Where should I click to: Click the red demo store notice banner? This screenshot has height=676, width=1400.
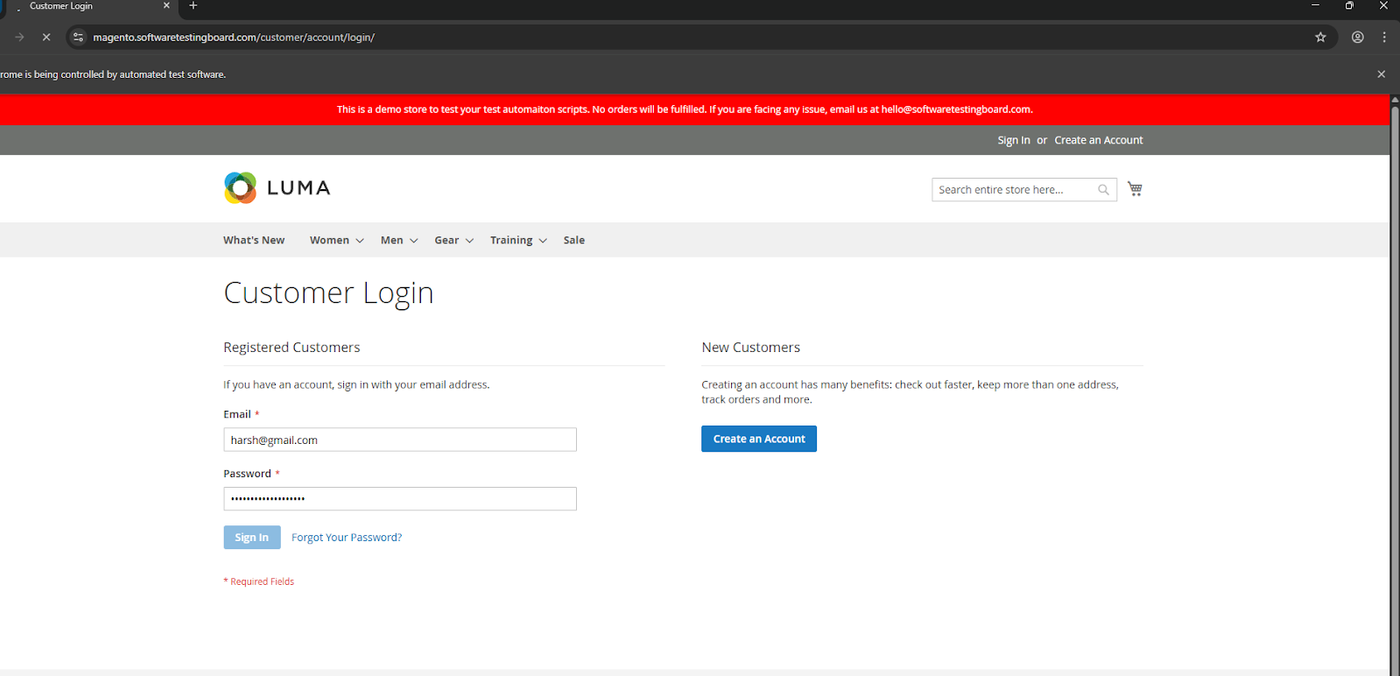point(695,110)
